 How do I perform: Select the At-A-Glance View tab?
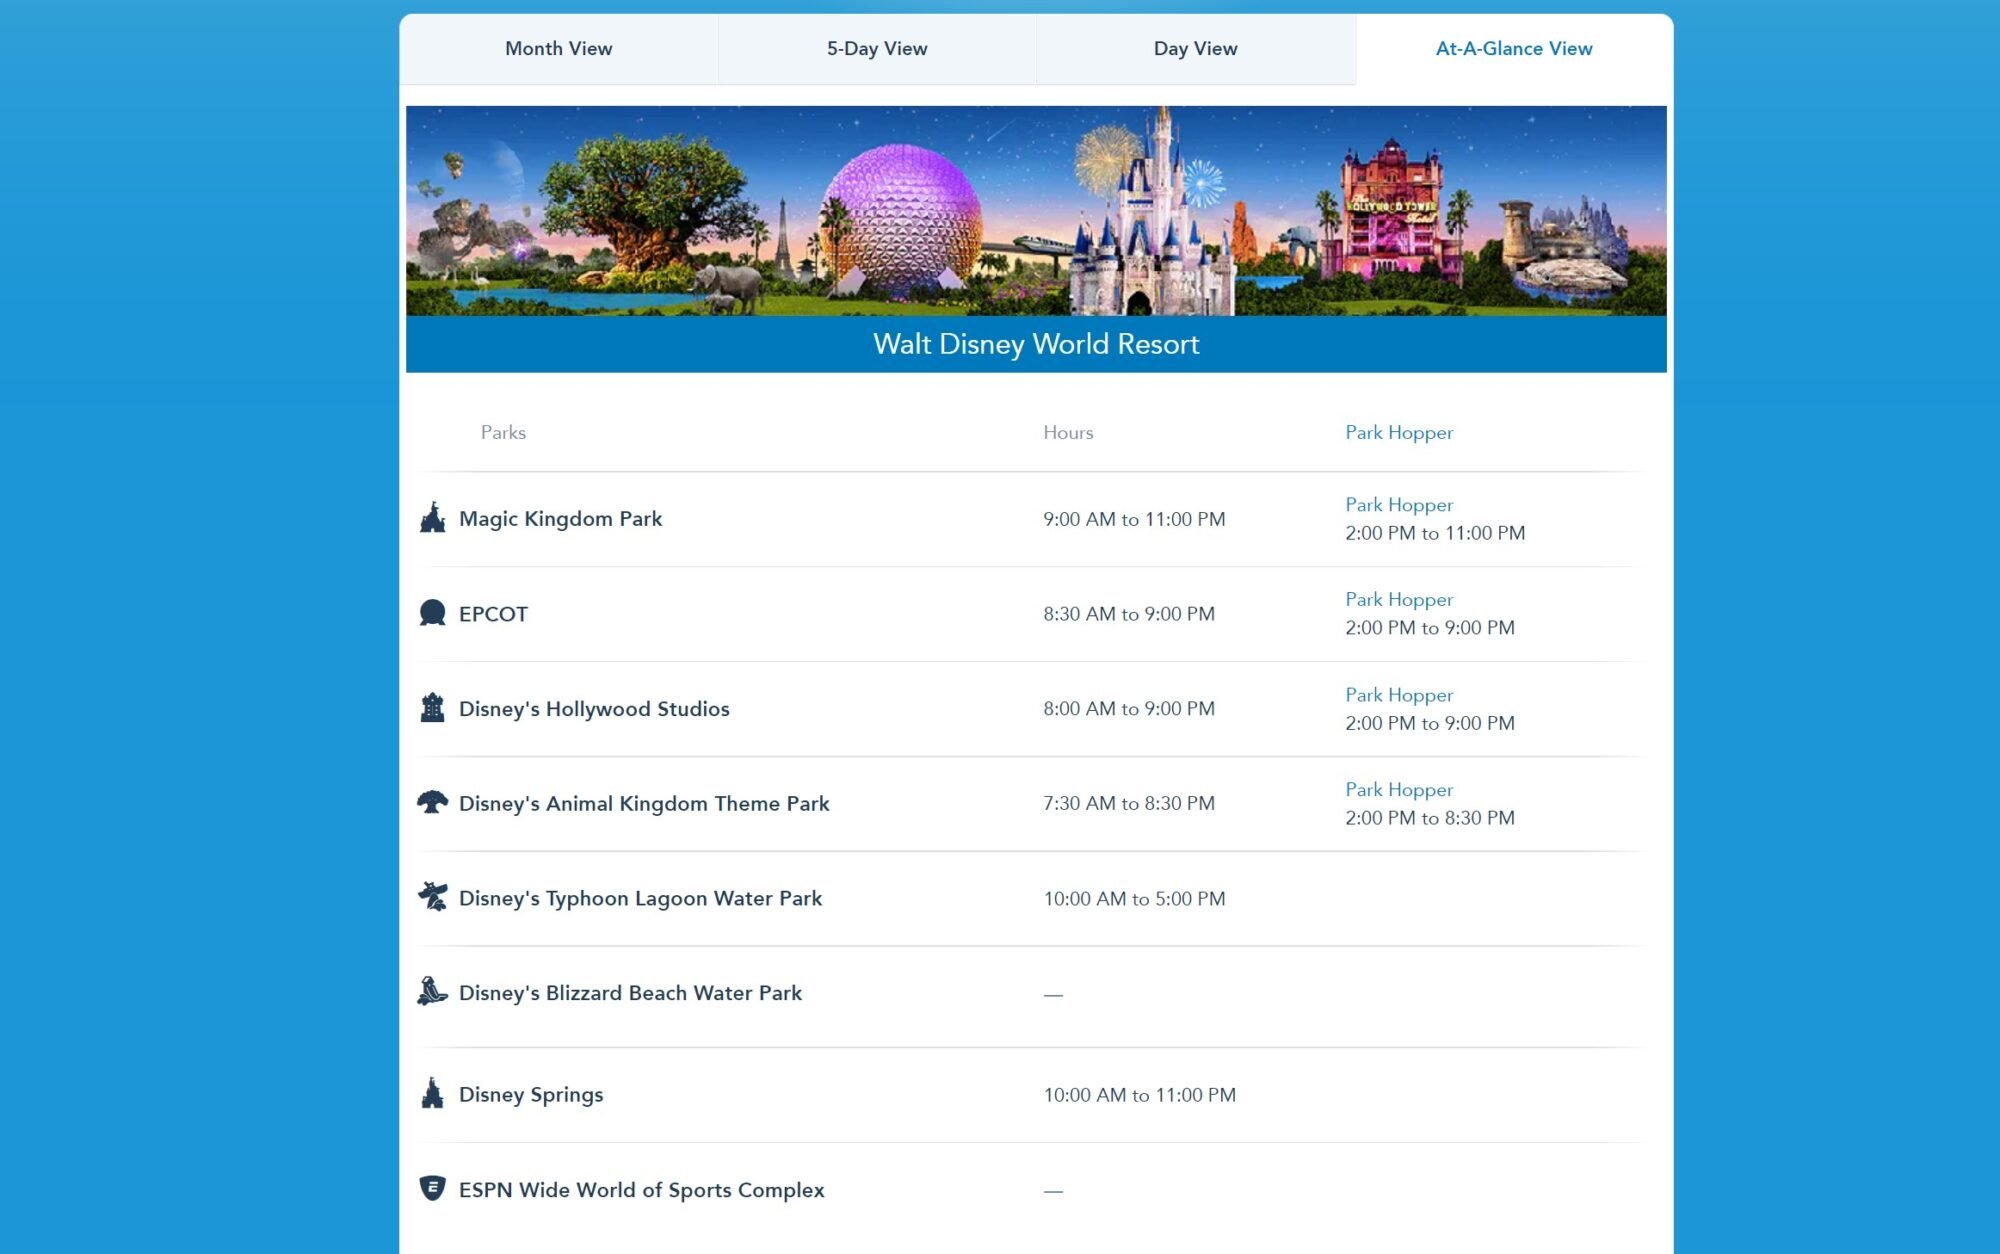pos(1514,49)
